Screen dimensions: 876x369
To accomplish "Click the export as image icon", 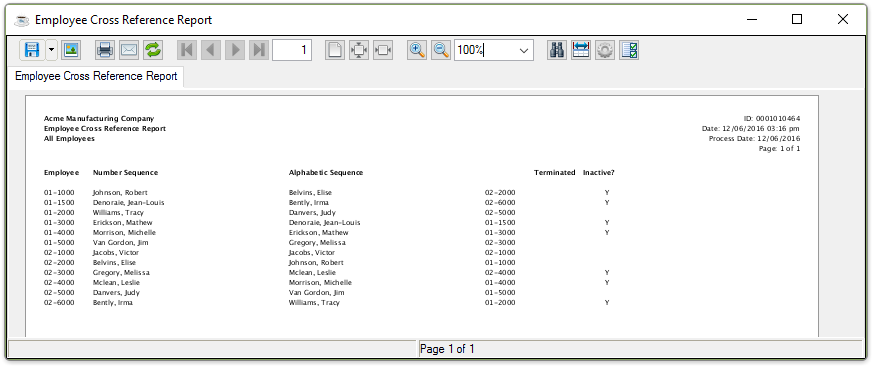I will [71, 50].
